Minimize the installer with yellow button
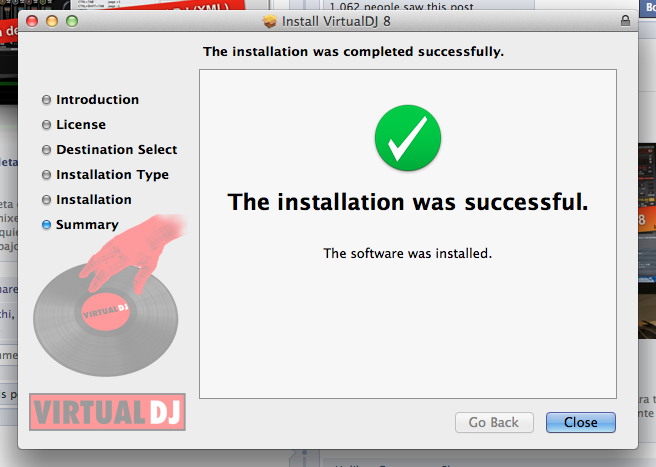The image size is (656, 467). click(52, 21)
